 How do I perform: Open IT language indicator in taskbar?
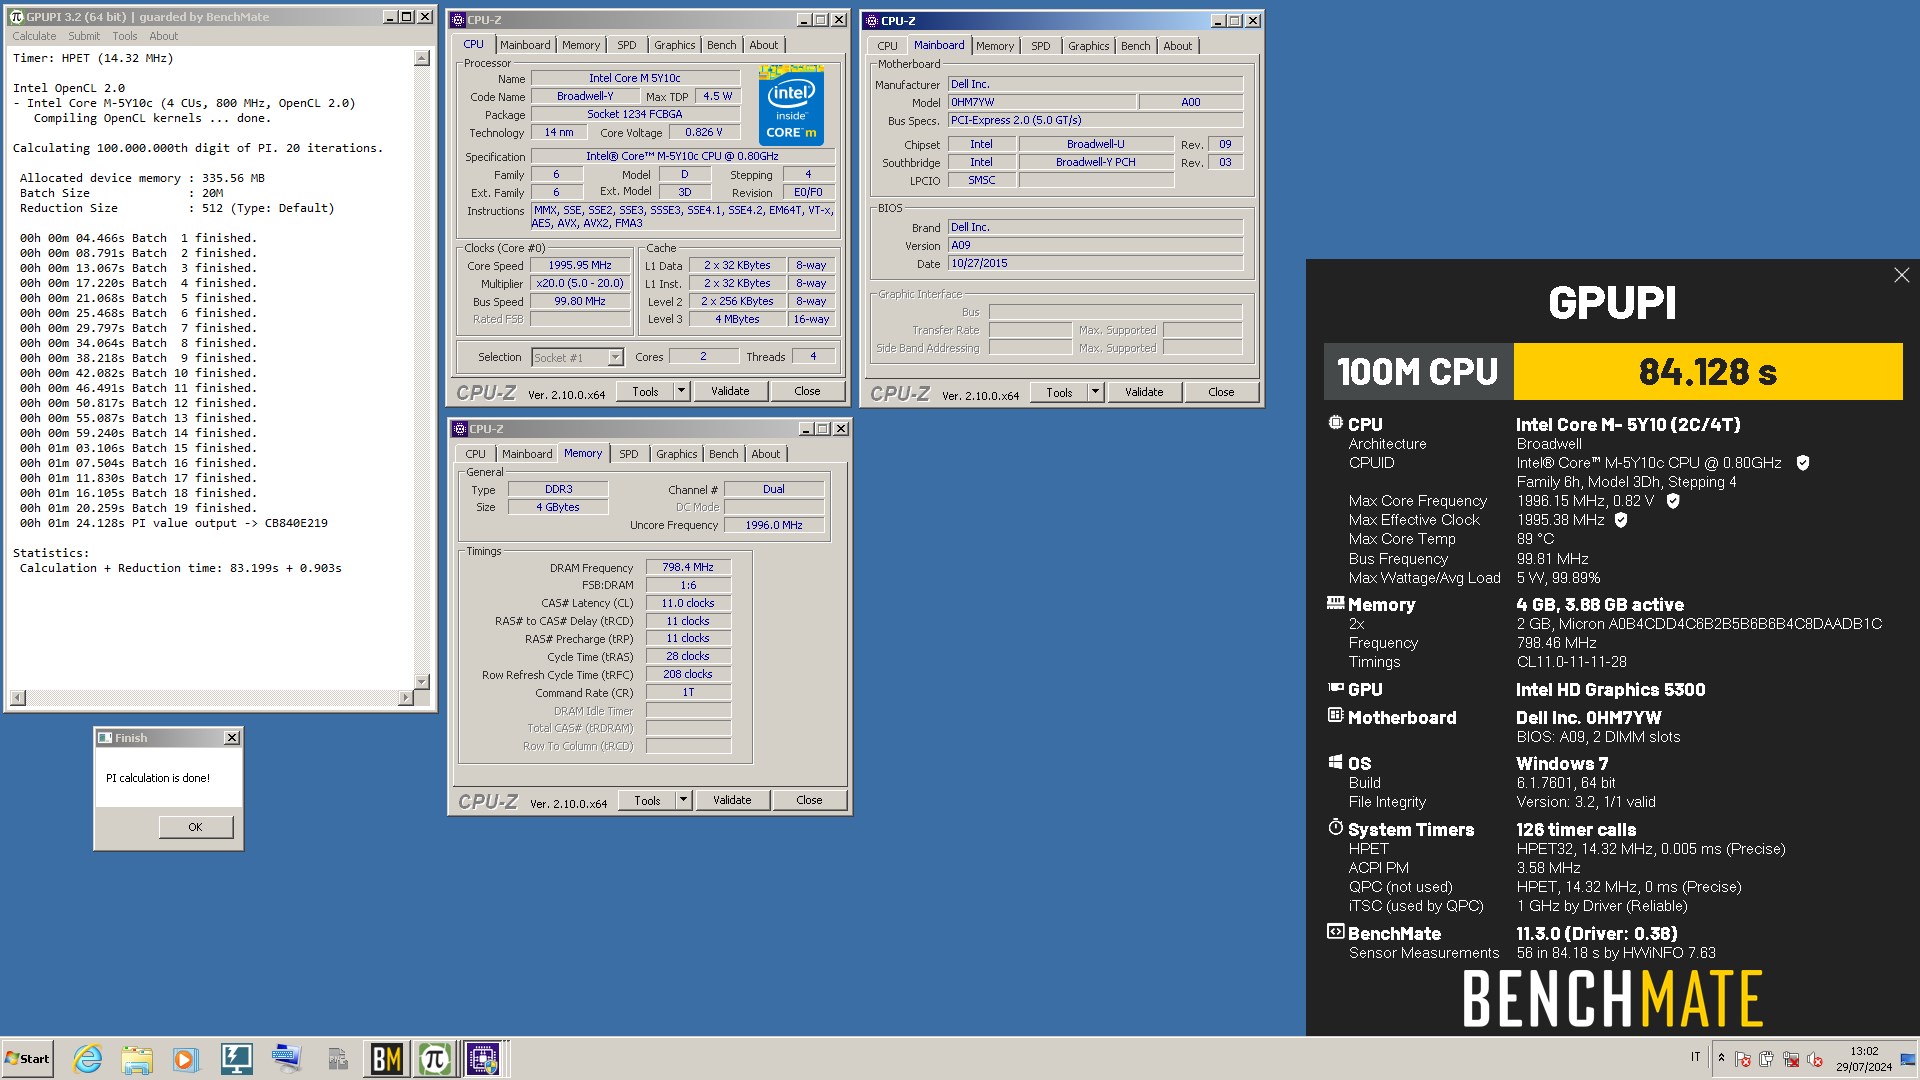[1695, 1057]
